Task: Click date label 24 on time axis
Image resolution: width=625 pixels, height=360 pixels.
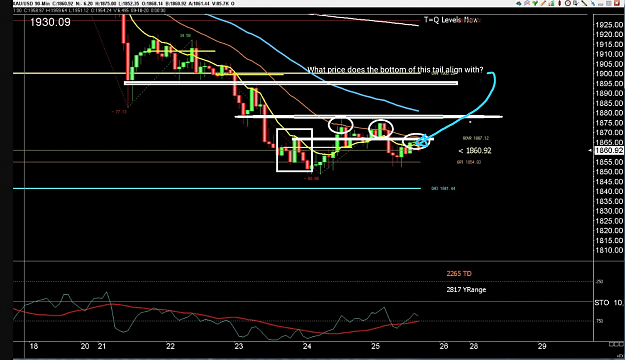Action: pos(307,346)
